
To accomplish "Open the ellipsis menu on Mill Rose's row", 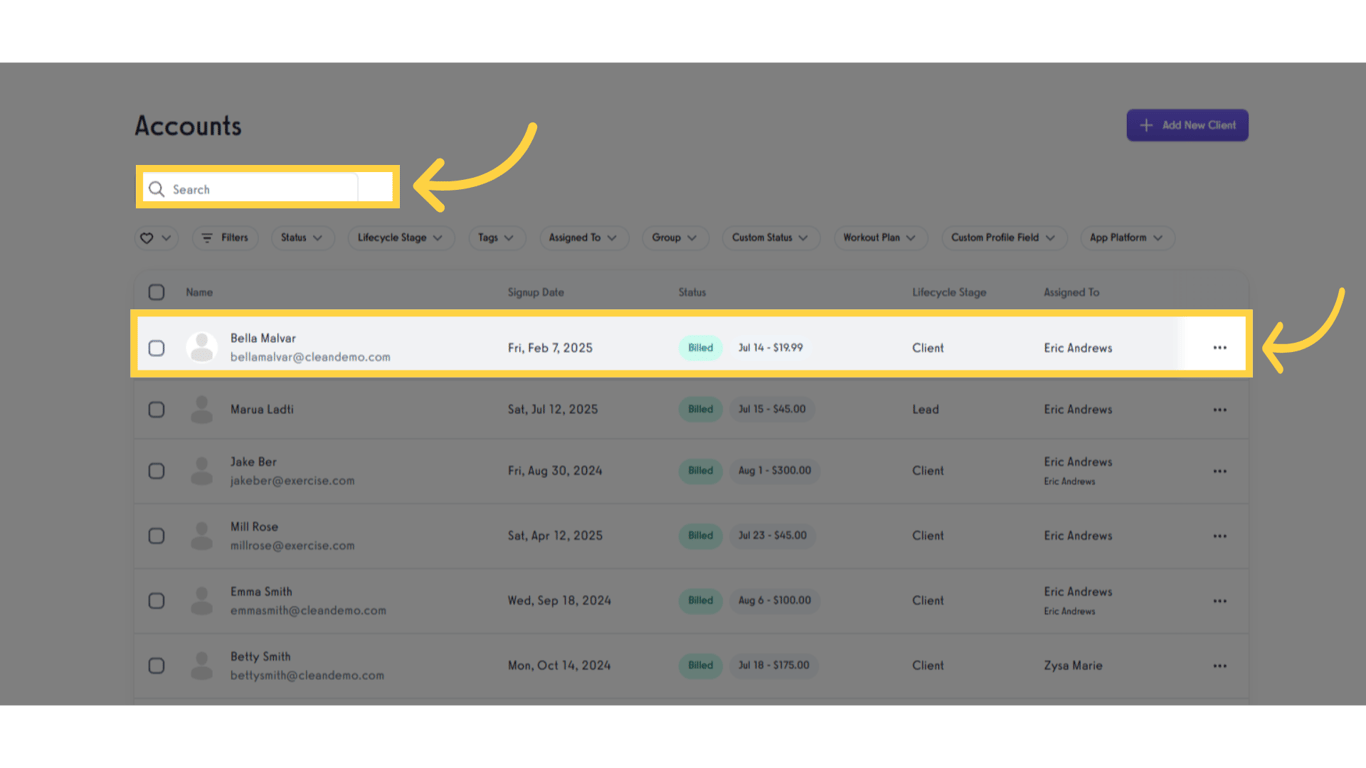I will [1219, 535].
